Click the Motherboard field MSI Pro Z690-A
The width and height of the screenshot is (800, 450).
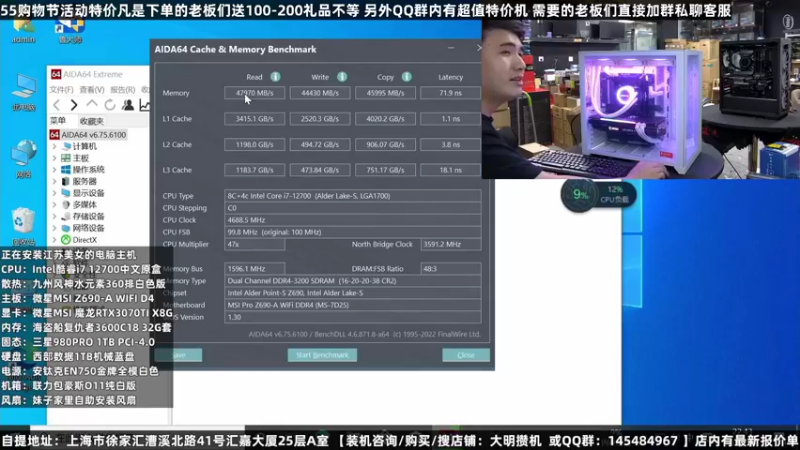[x=353, y=305]
